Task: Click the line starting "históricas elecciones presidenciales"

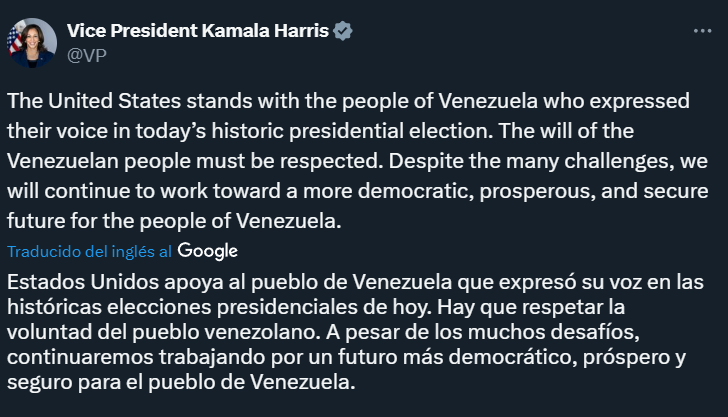Action: pyautogui.click(x=316, y=307)
